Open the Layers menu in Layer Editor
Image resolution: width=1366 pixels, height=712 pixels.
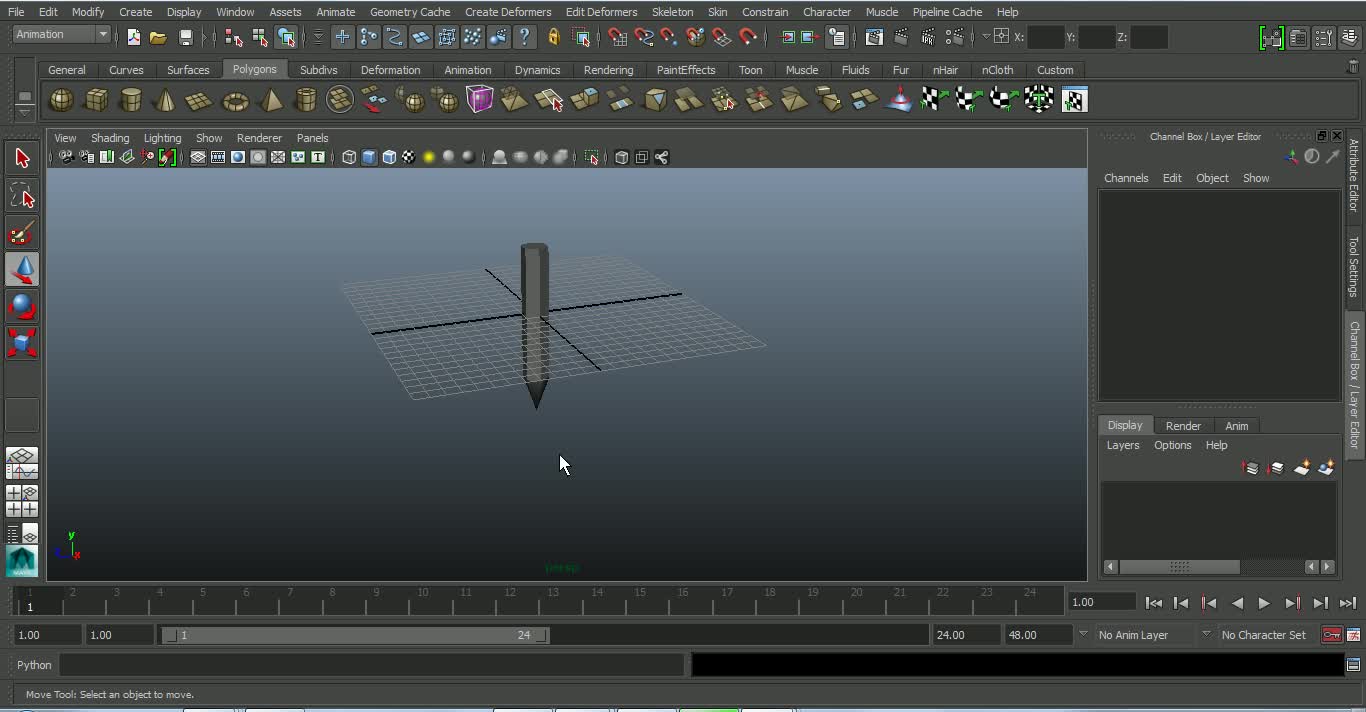tap(1122, 445)
